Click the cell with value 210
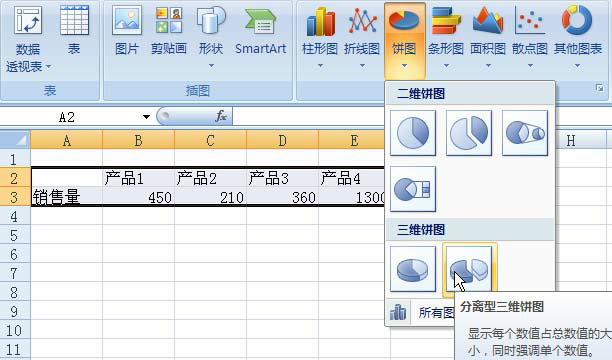 210,196
